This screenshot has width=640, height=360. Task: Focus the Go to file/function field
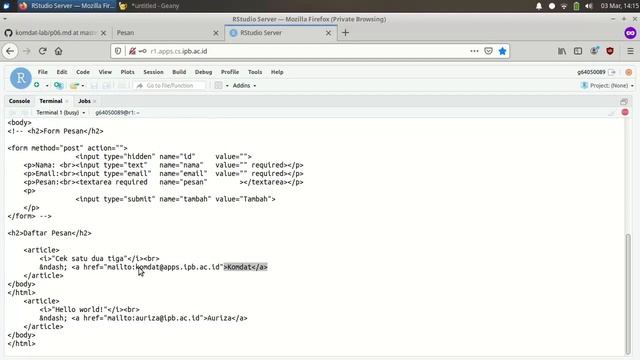pos(170,86)
